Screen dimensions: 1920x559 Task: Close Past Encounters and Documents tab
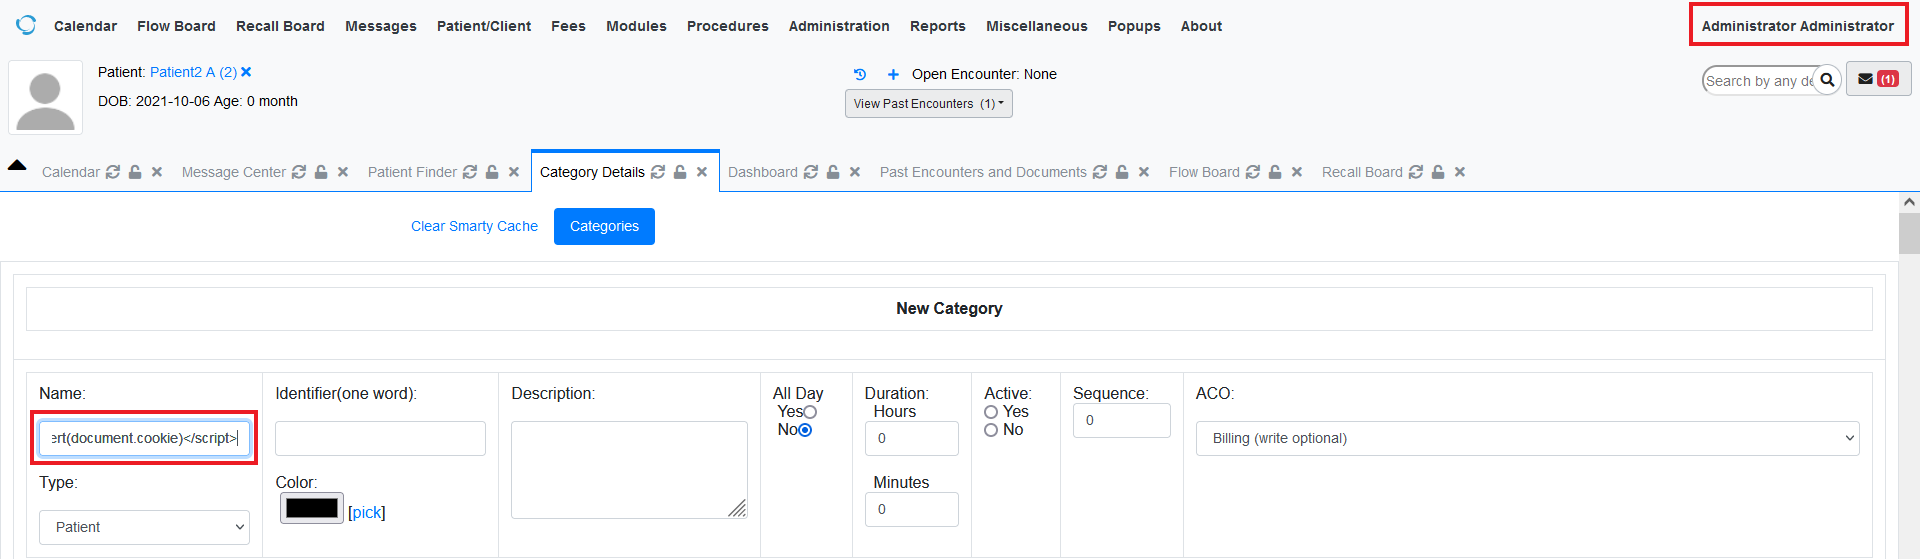(x=1144, y=172)
